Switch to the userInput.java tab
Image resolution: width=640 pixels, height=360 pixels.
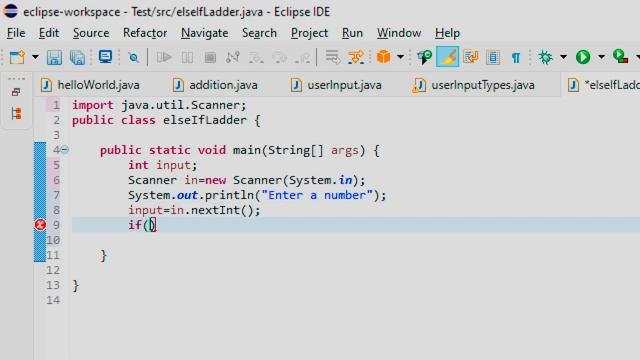[336, 85]
